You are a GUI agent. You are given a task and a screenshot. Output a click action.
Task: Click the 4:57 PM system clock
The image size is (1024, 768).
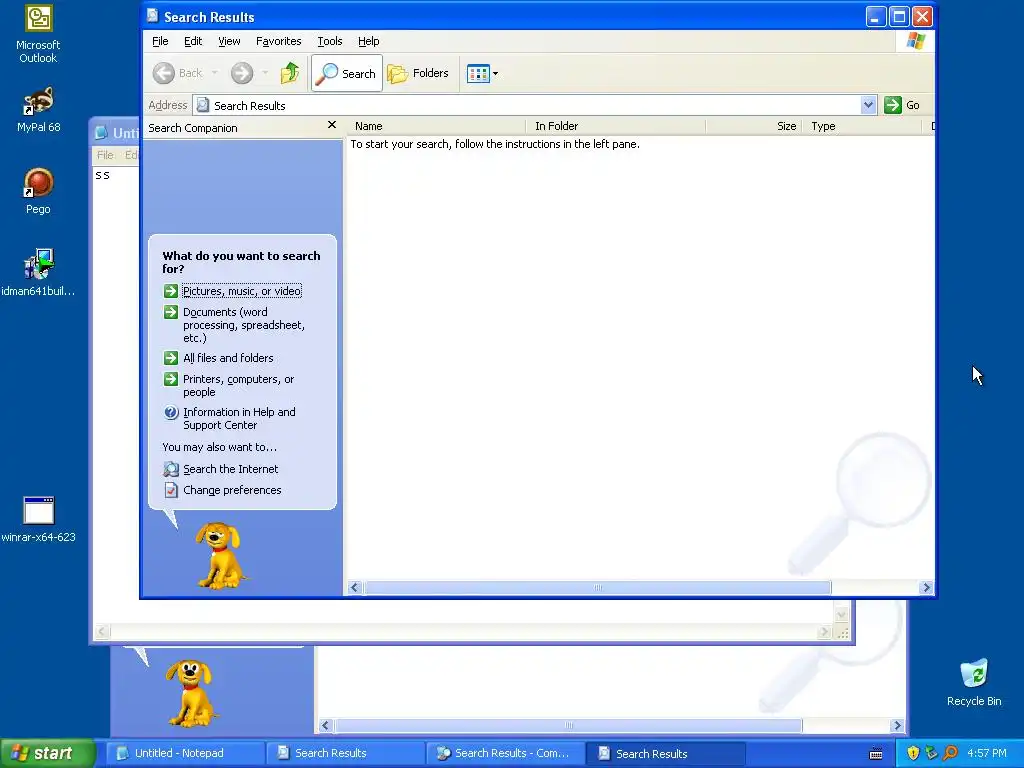pyautogui.click(x=987, y=753)
